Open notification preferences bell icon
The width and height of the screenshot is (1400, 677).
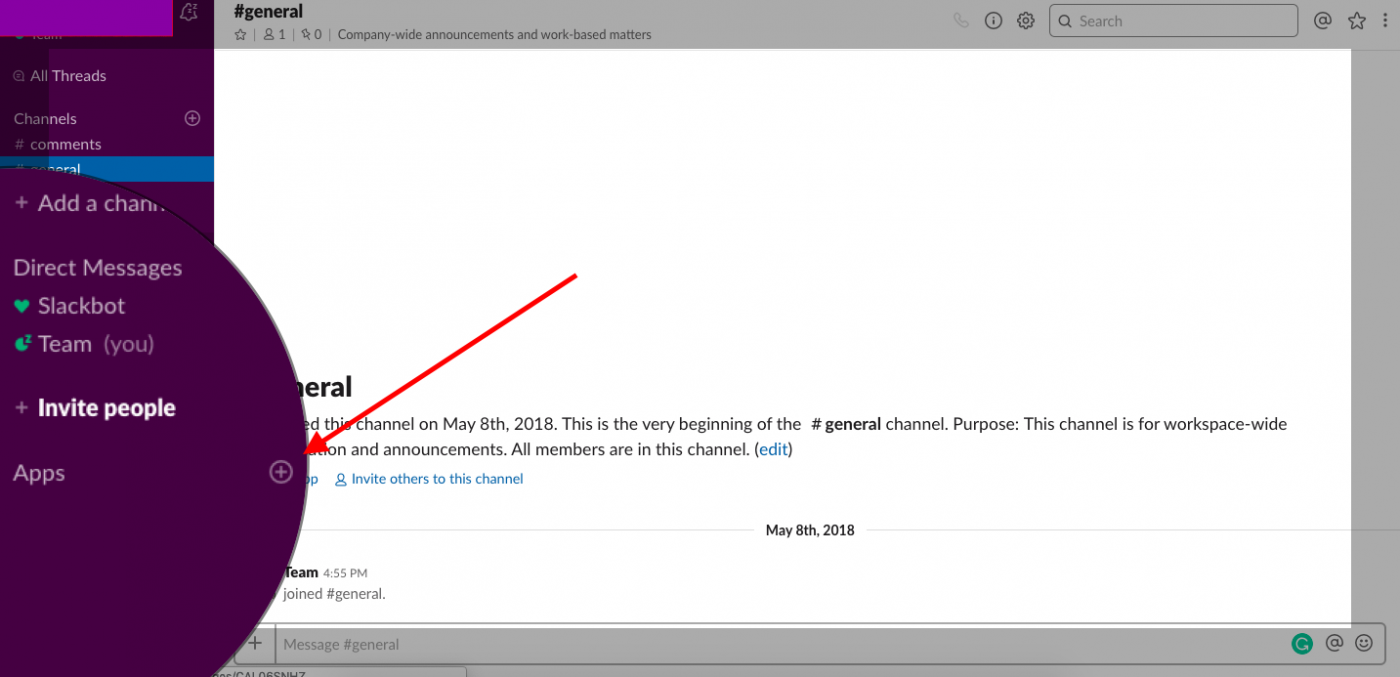(188, 11)
